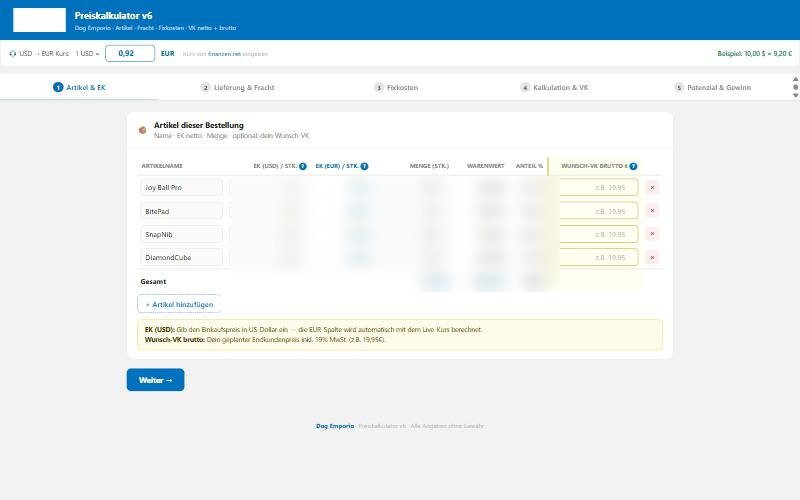Click the Gesamt row label

(153, 282)
